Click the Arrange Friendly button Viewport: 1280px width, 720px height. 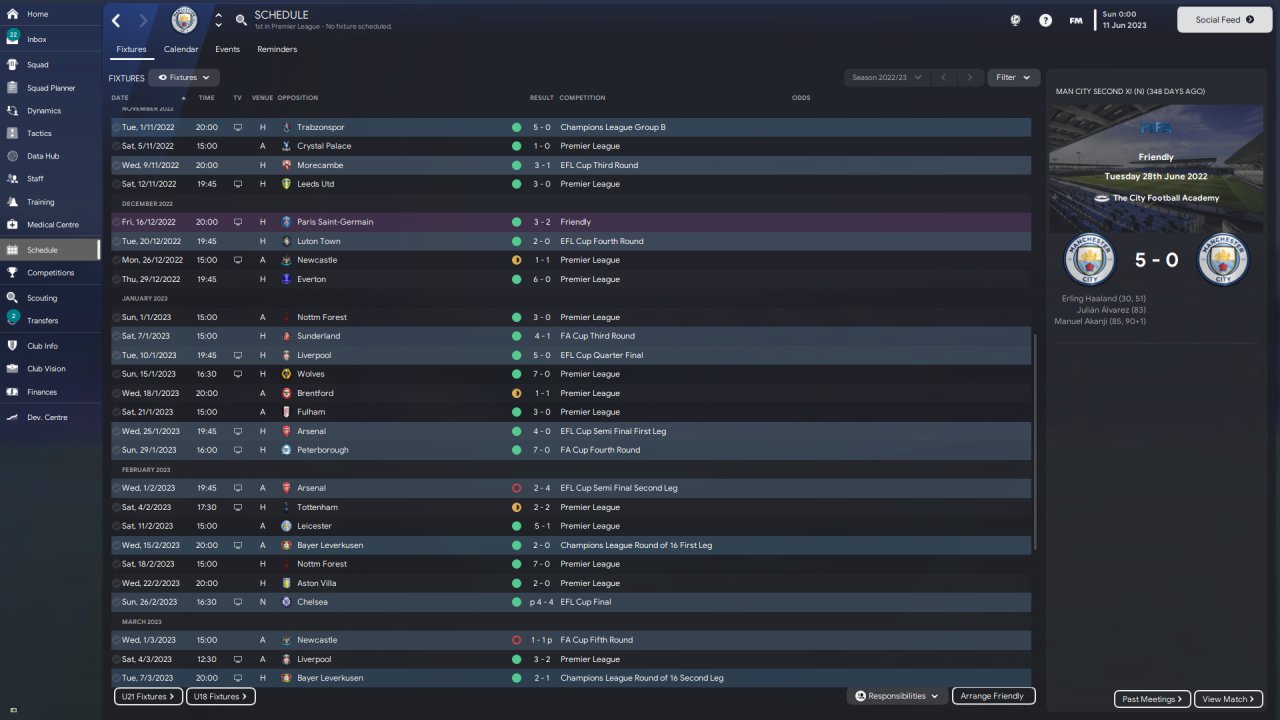pyautogui.click(x=992, y=696)
